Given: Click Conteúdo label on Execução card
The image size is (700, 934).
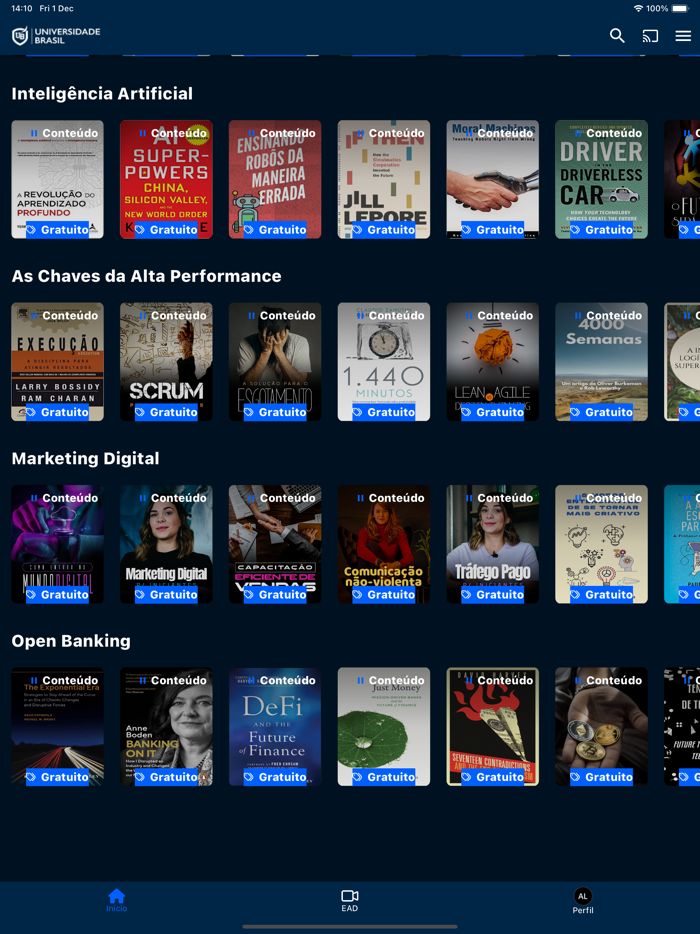Looking at the screenshot, I should point(64,316).
